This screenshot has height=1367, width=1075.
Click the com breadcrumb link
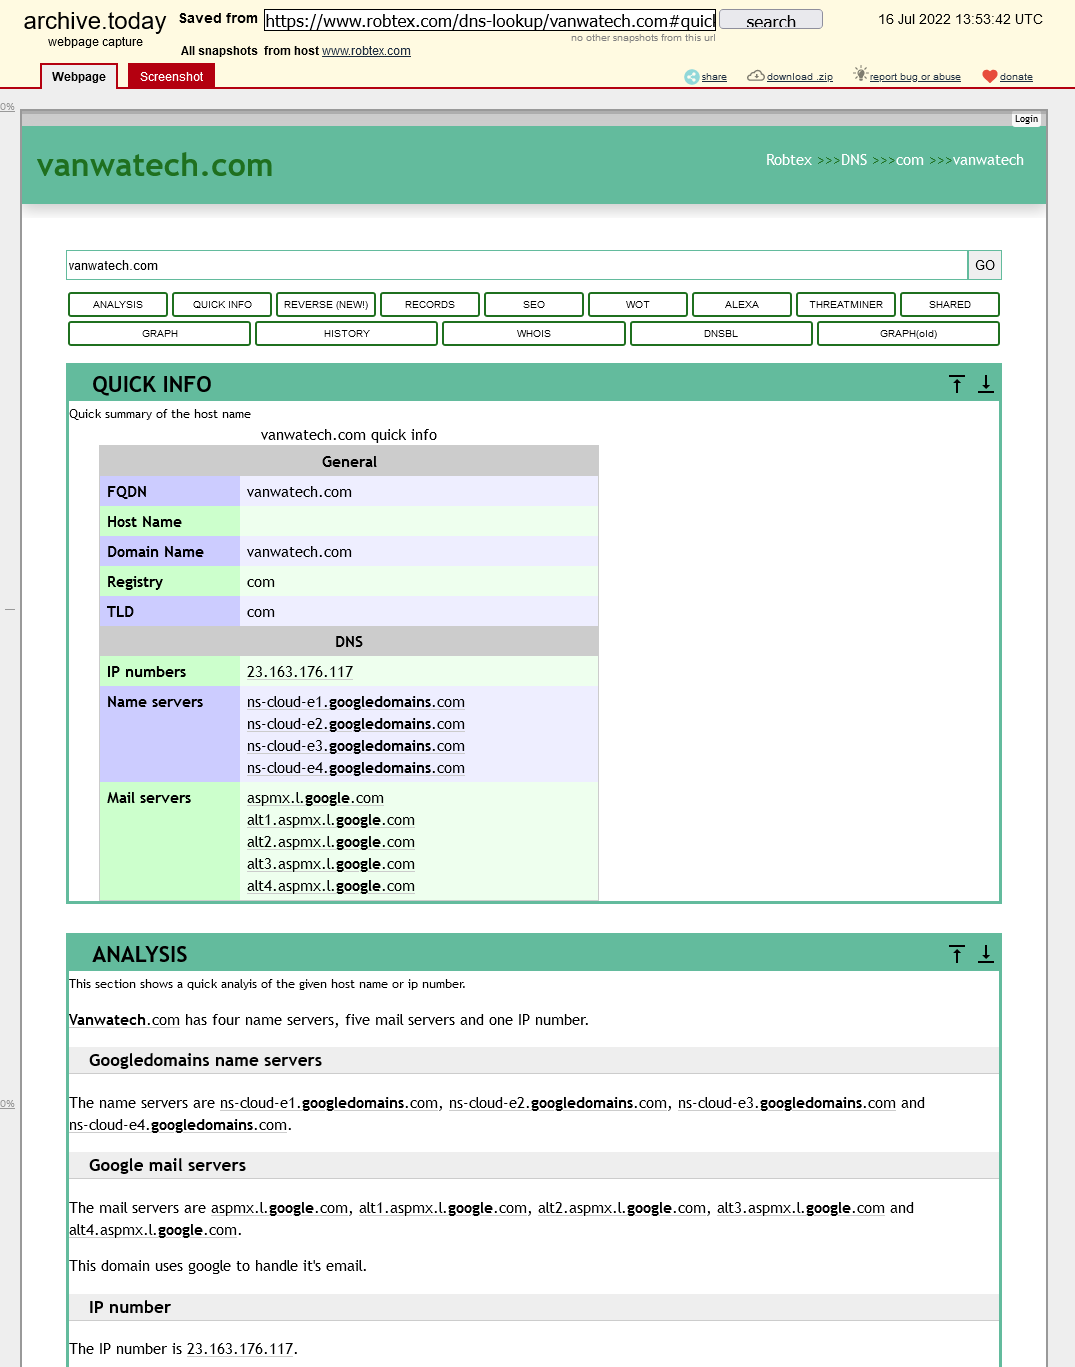tap(910, 160)
